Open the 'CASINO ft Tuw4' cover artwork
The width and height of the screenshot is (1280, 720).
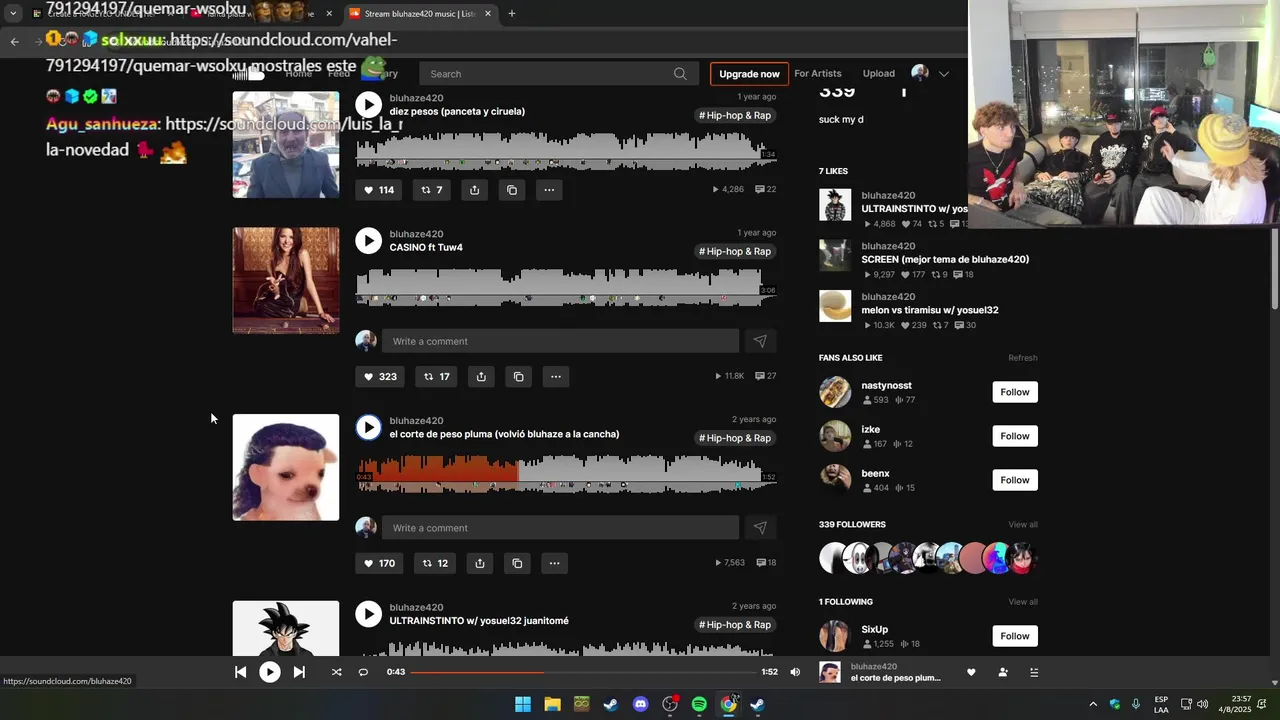coord(286,280)
